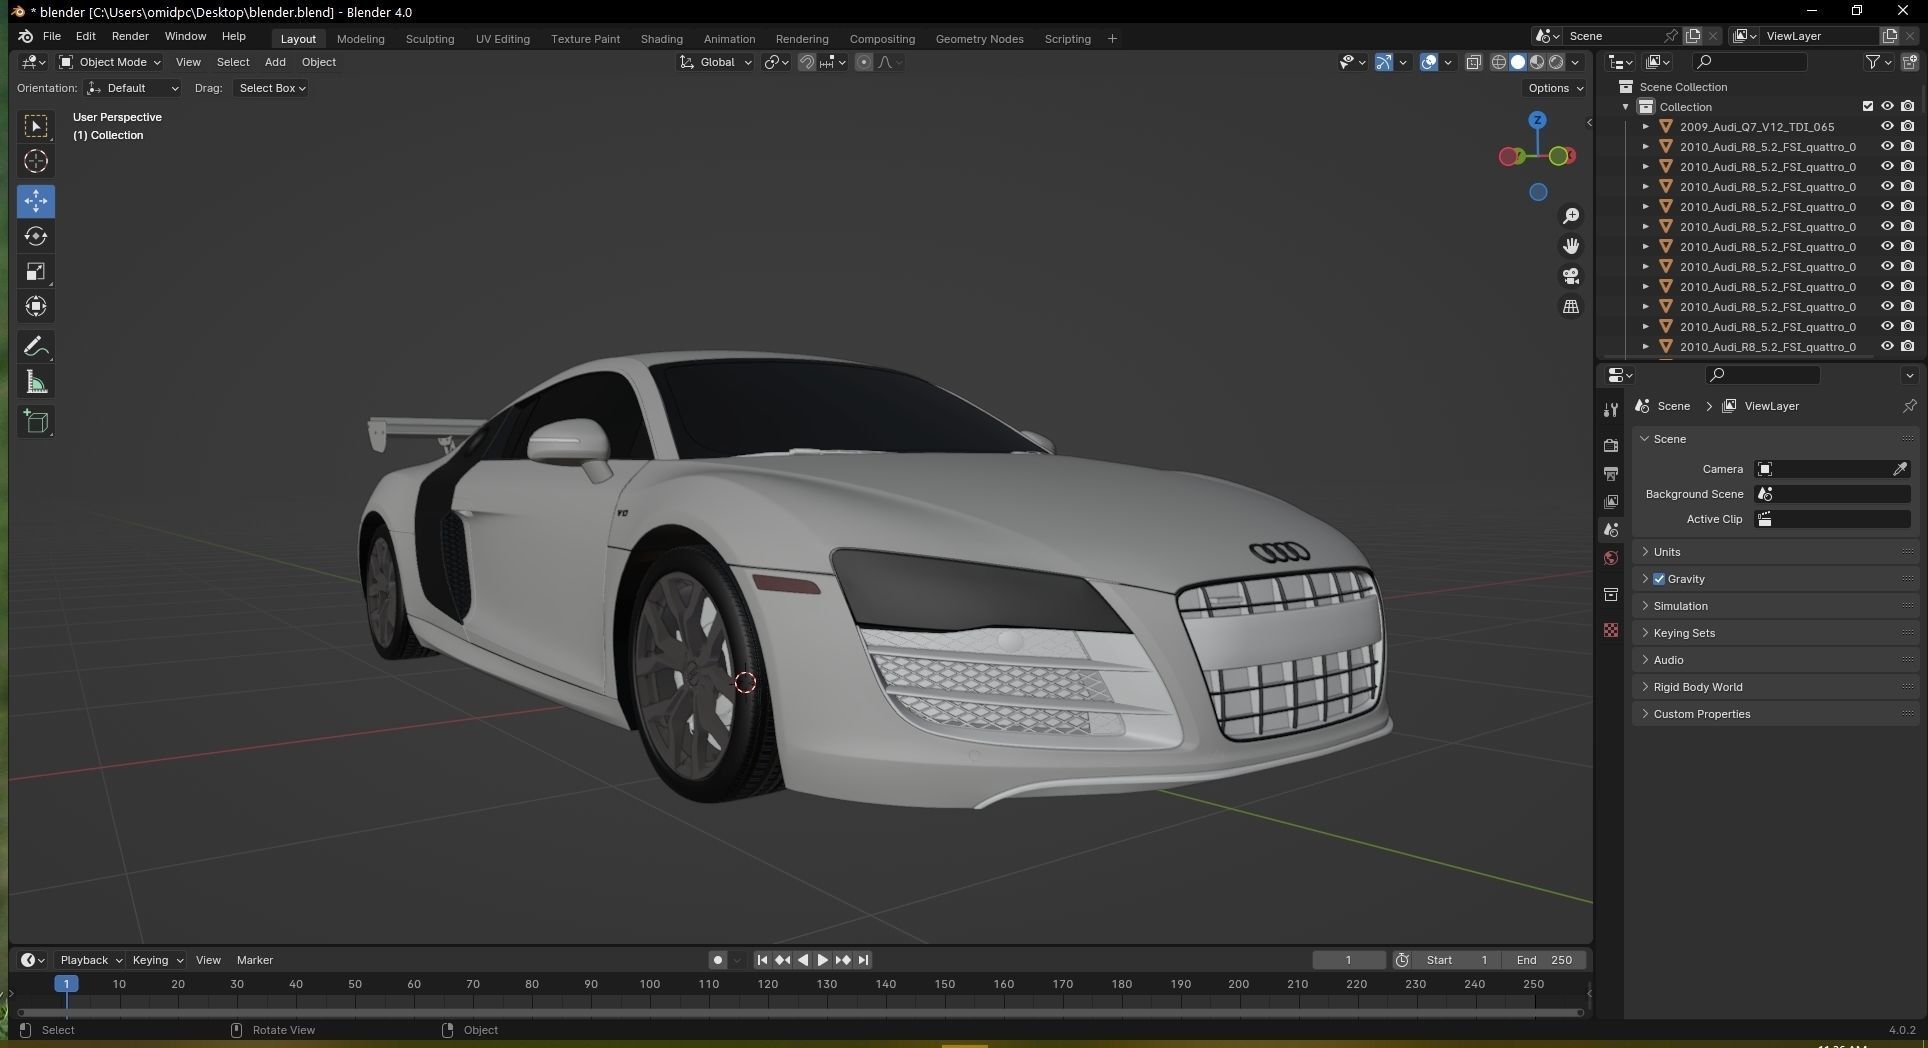Expand the Rigid Body World panel
The image size is (1928, 1048).
click(x=1774, y=687)
